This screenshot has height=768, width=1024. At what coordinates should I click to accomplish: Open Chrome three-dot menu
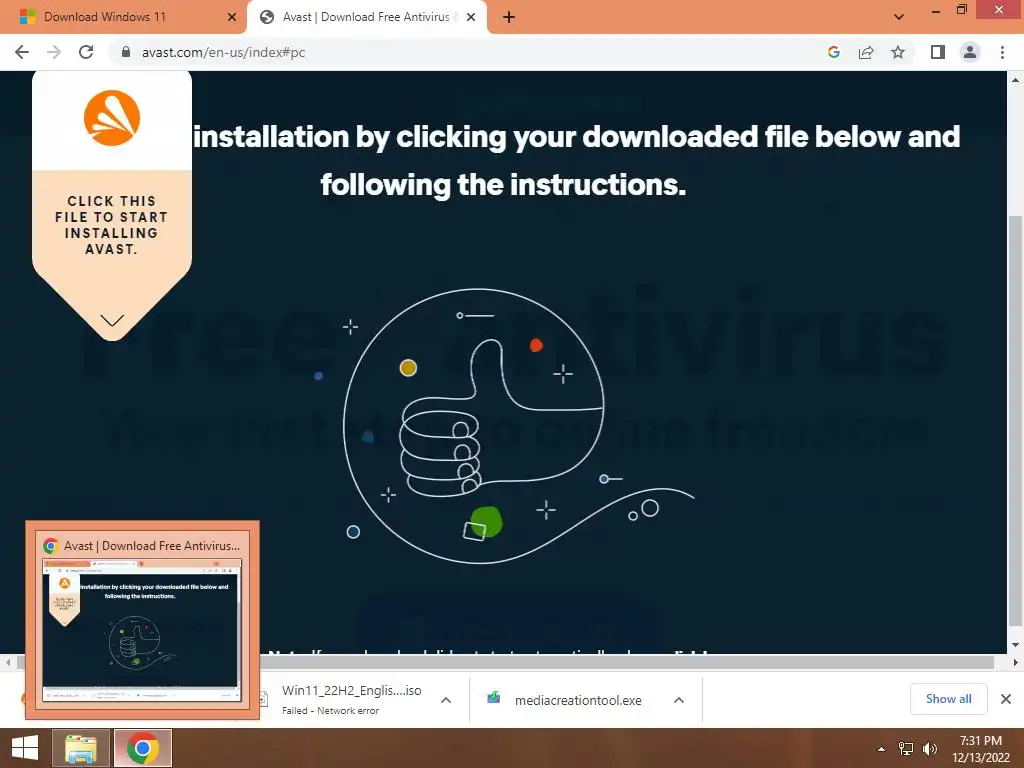tap(1002, 52)
